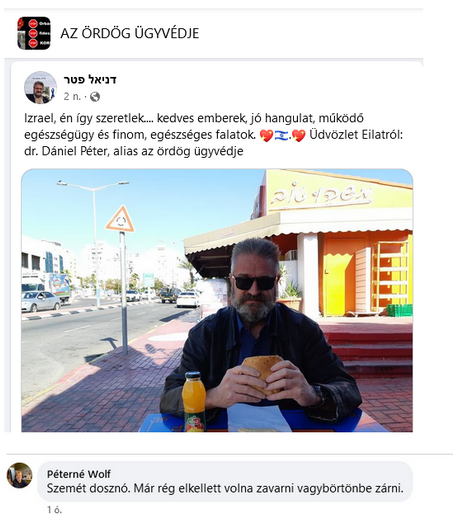Click the first sparkling heart emoji
The height and width of the screenshot is (524, 457).
(266, 135)
